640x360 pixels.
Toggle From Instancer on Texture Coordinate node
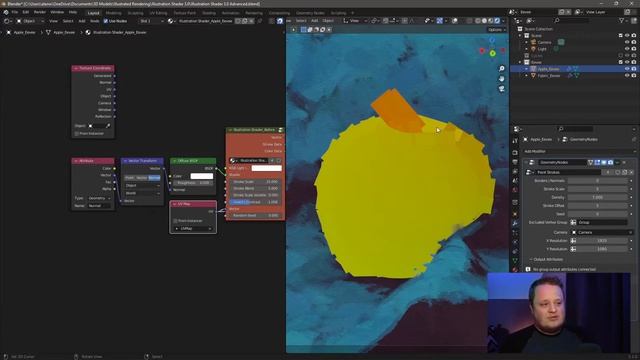[x=77, y=133]
